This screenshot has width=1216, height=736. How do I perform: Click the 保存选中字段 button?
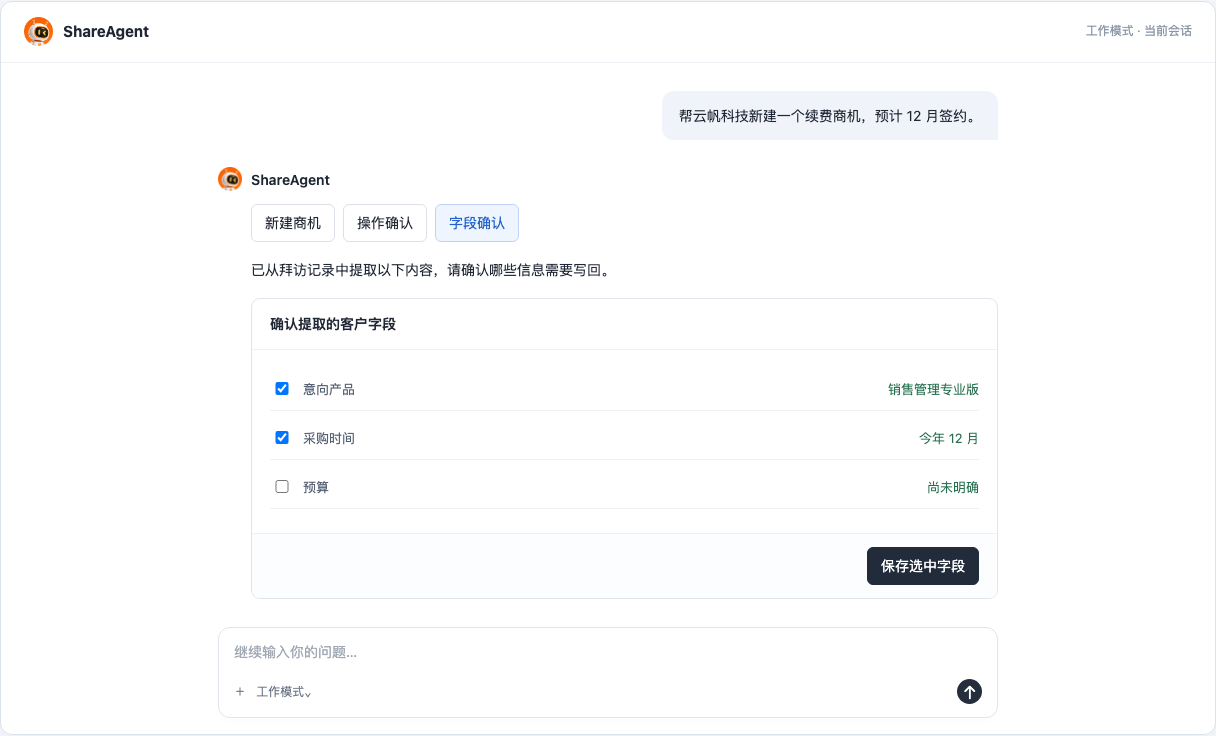[923, 566]
